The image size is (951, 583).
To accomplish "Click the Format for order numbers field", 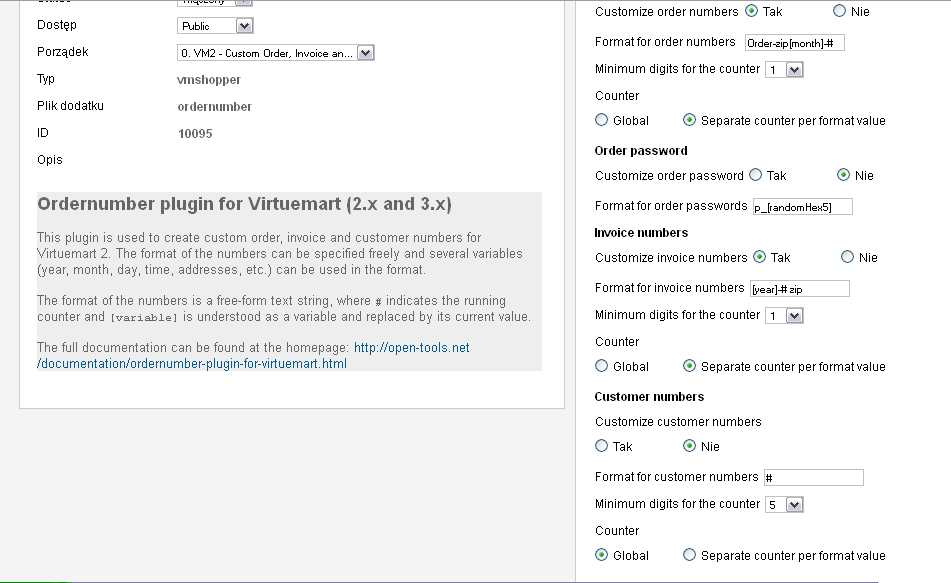I will pyautogui.click(x=795, y=42).
